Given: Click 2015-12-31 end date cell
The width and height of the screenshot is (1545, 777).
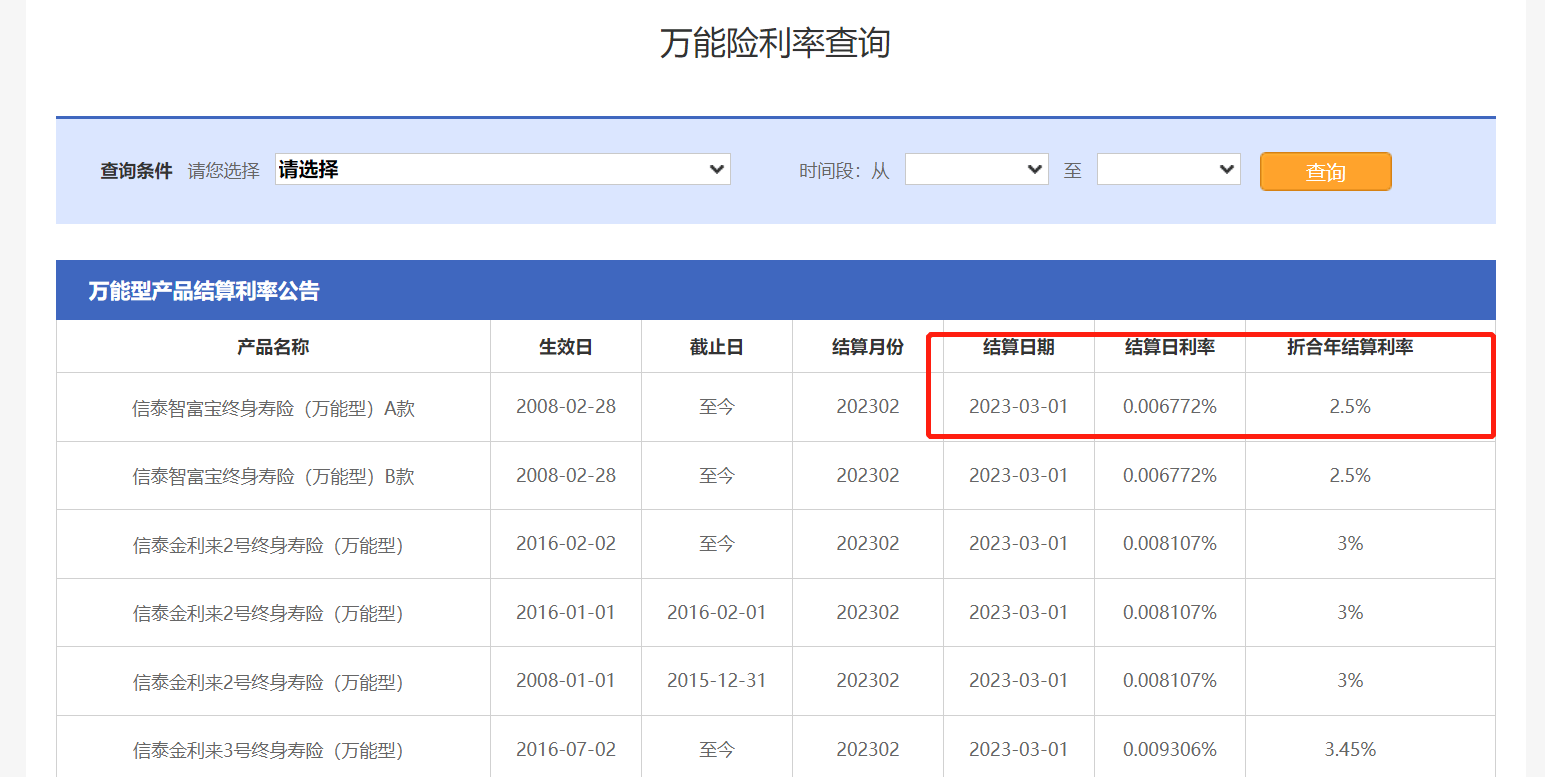Looking at the screenshot, I should point(717,680).
